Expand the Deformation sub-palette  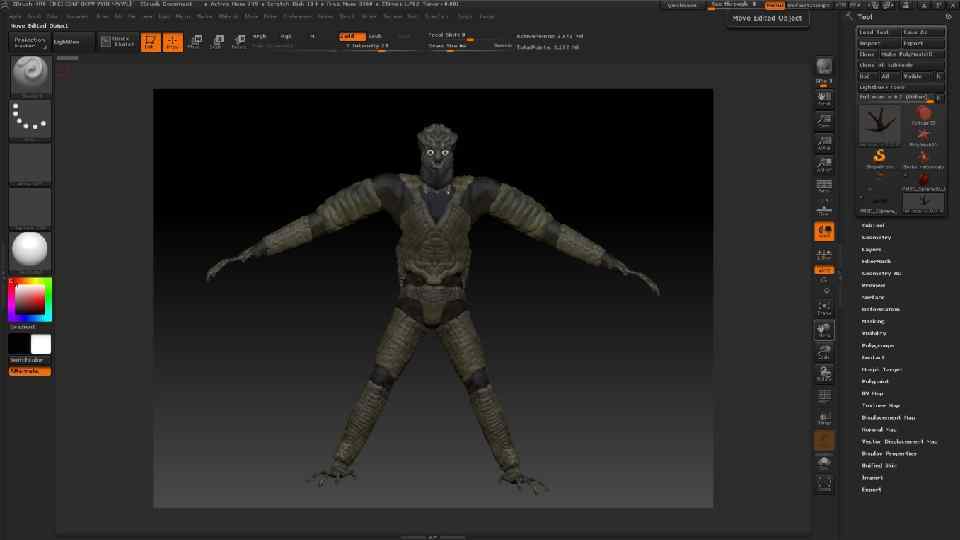pyautogui.click(x=880, y=309)
